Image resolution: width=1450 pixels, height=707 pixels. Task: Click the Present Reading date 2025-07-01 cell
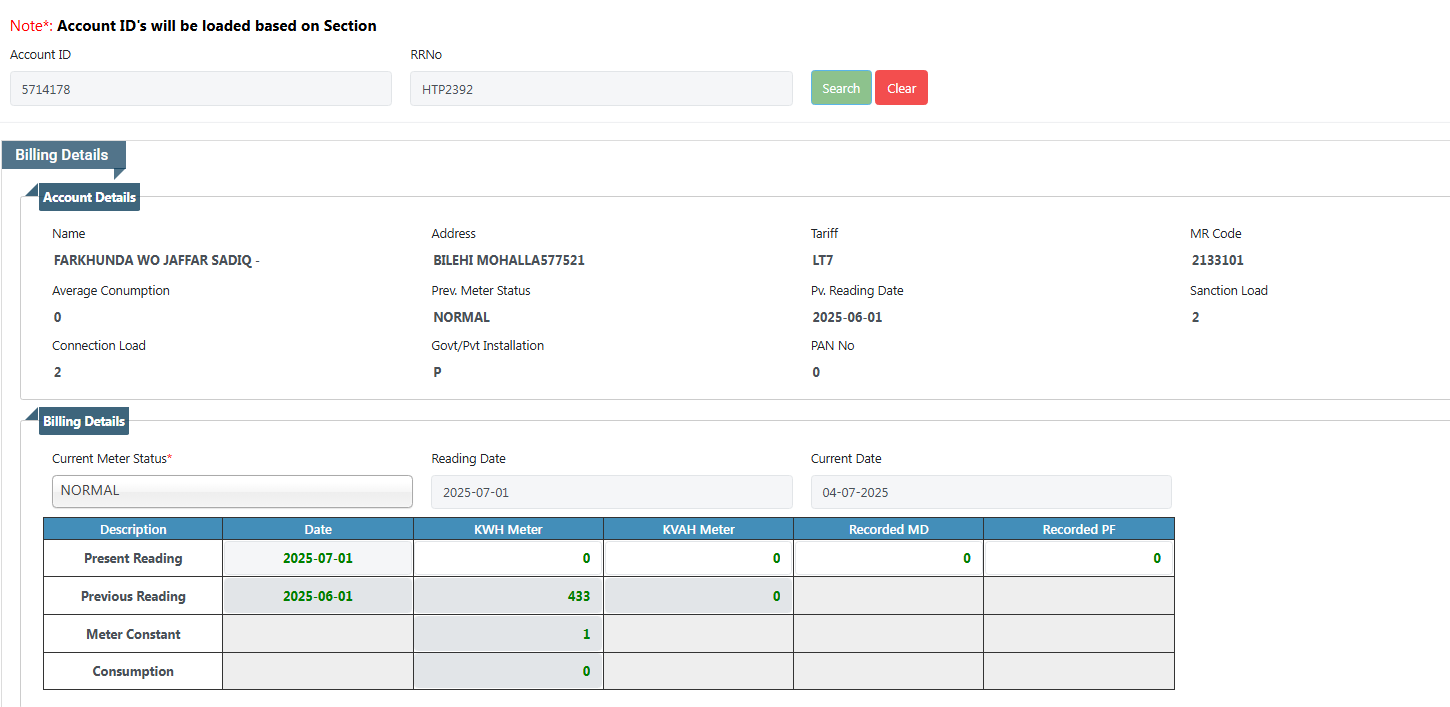(x=318, y=558)
